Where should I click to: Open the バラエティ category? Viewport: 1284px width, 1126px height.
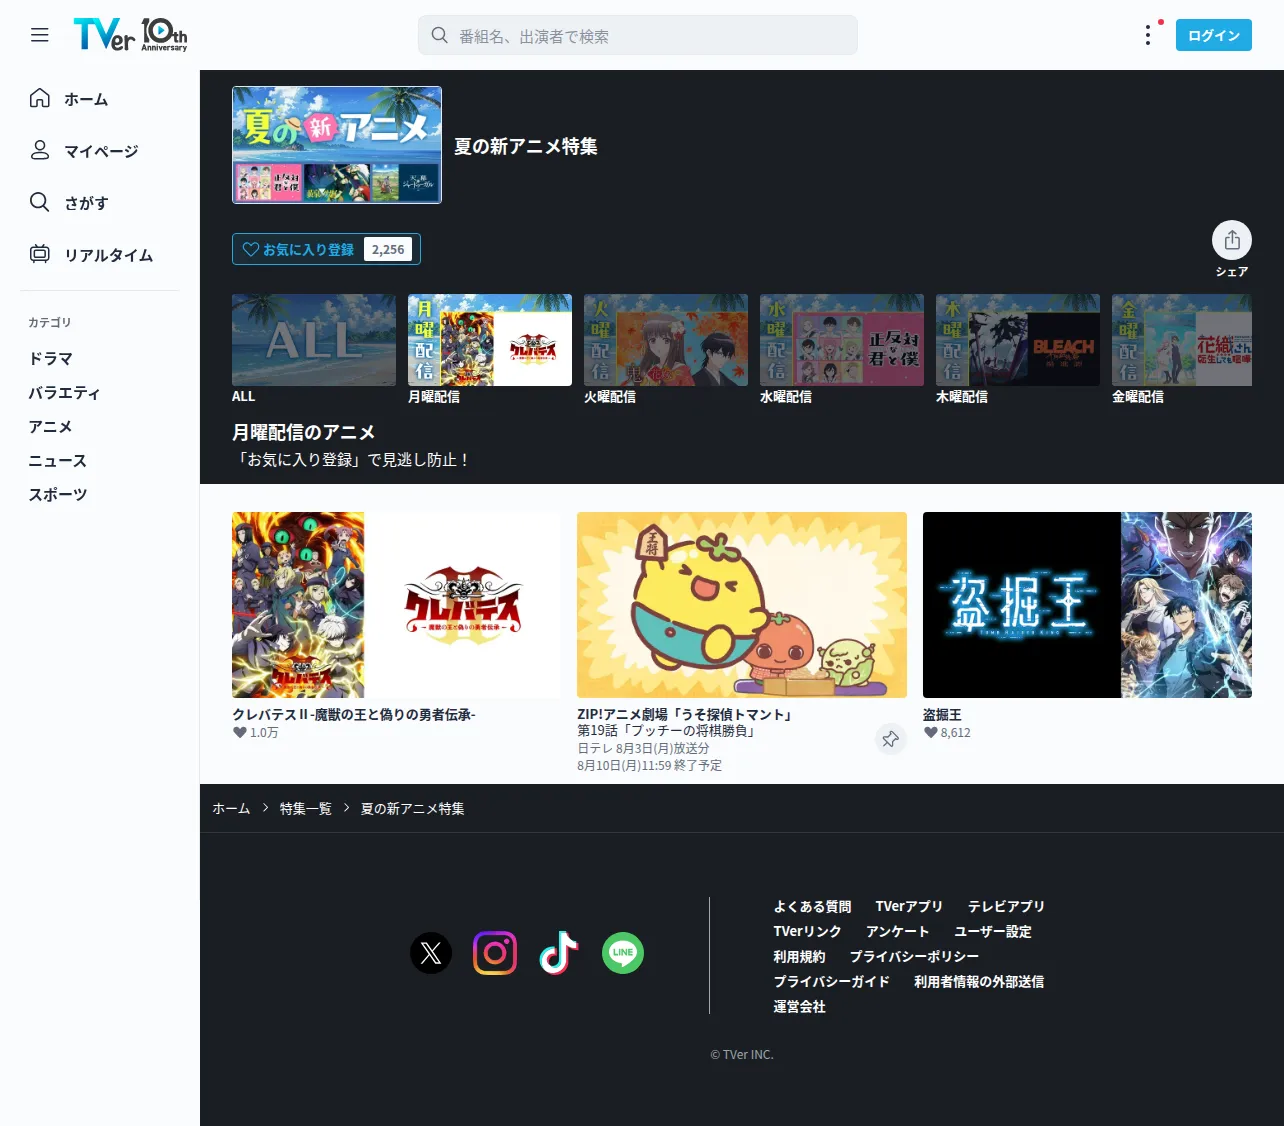tap(65, 392)
